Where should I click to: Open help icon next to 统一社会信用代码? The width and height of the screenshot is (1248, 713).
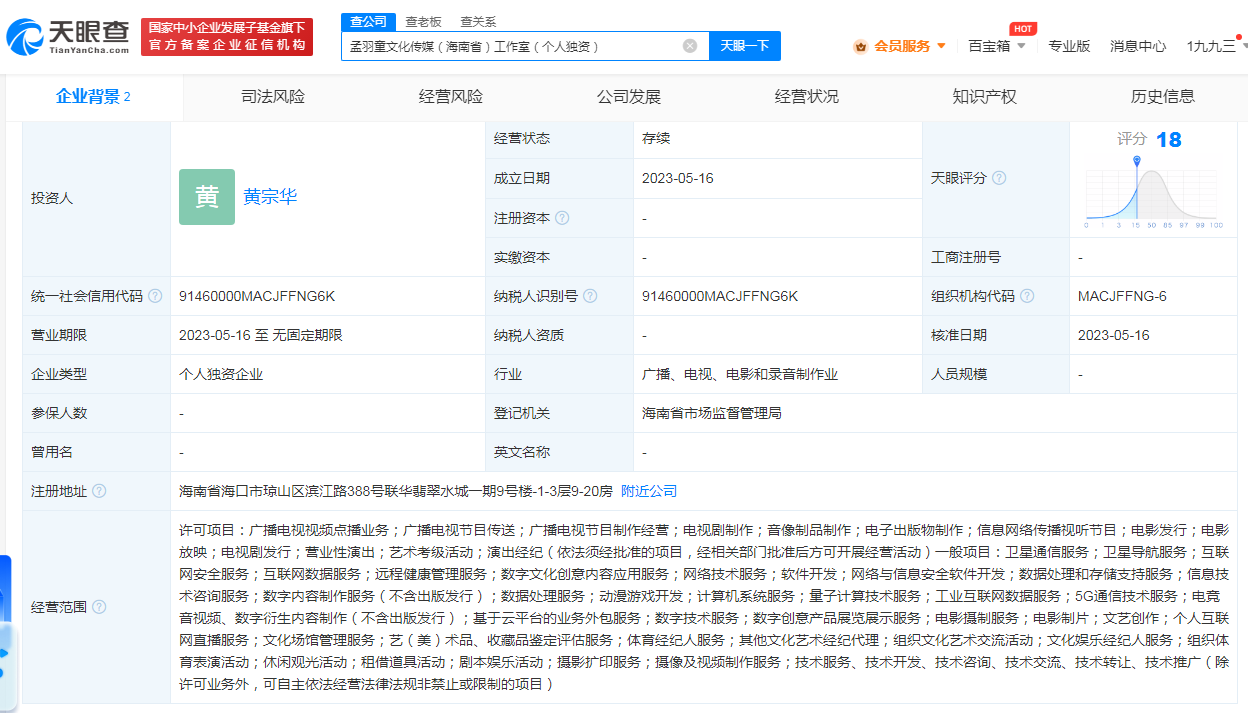(x=155, y=296)
